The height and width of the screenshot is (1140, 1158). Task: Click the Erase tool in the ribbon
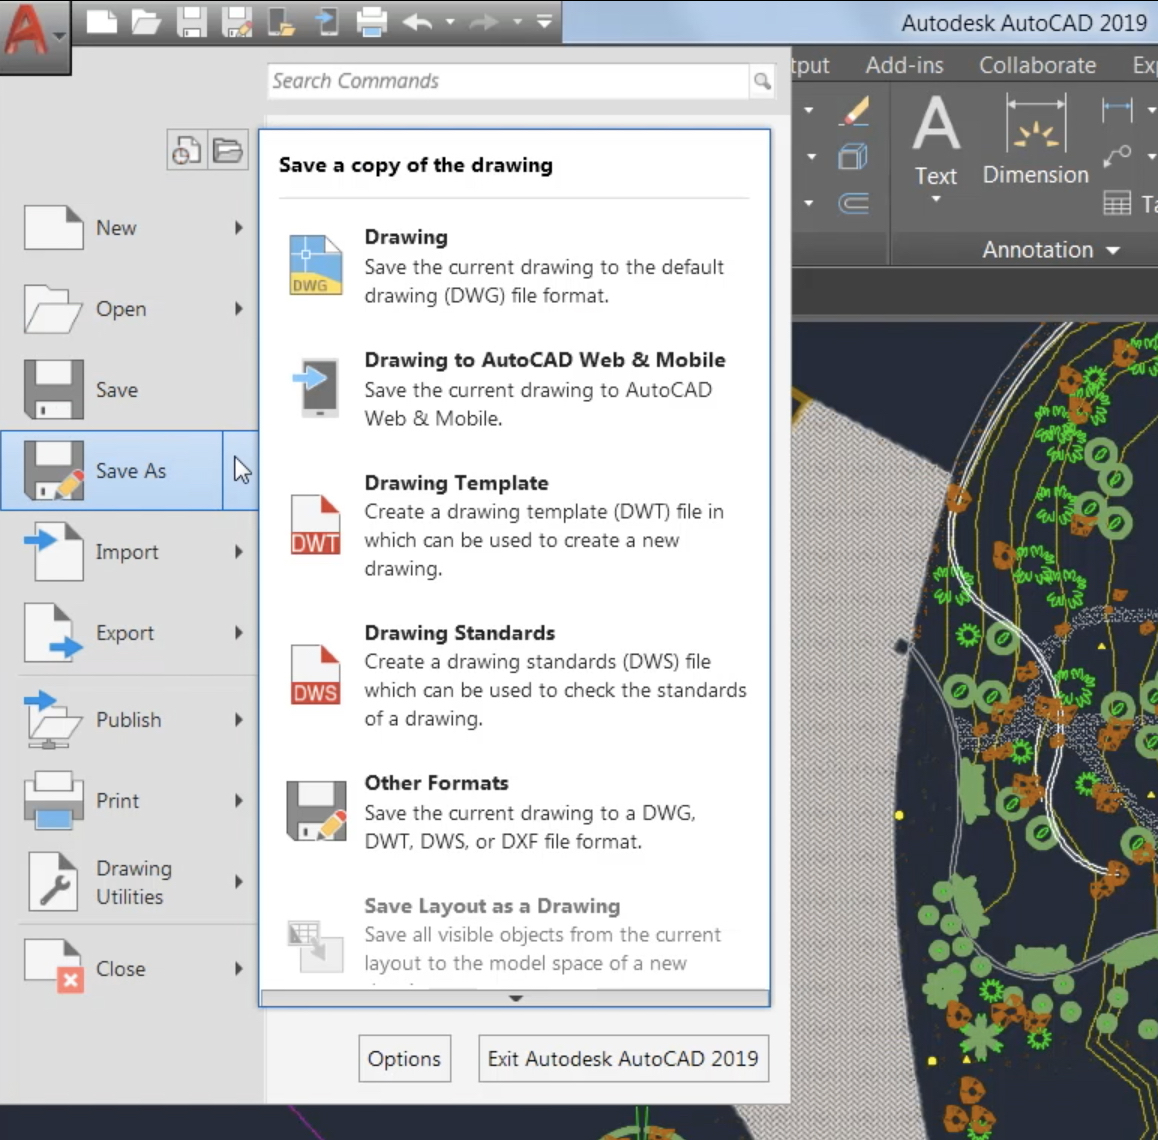(853, 111)
